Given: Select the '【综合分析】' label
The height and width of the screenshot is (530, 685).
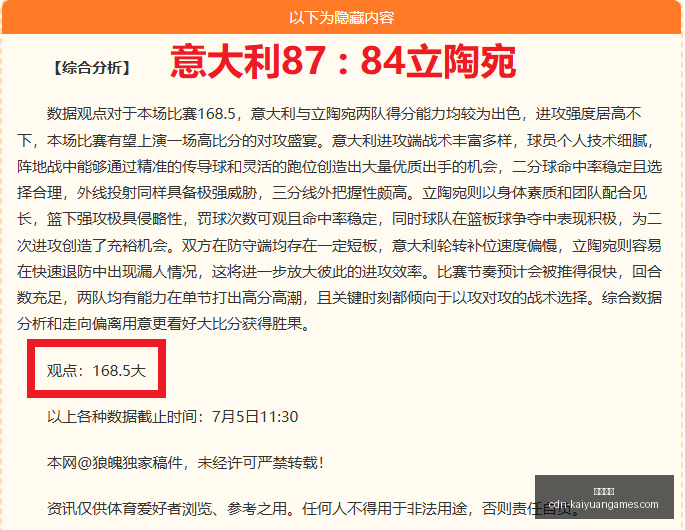Looking at the screenshot, I should (92, 68).
